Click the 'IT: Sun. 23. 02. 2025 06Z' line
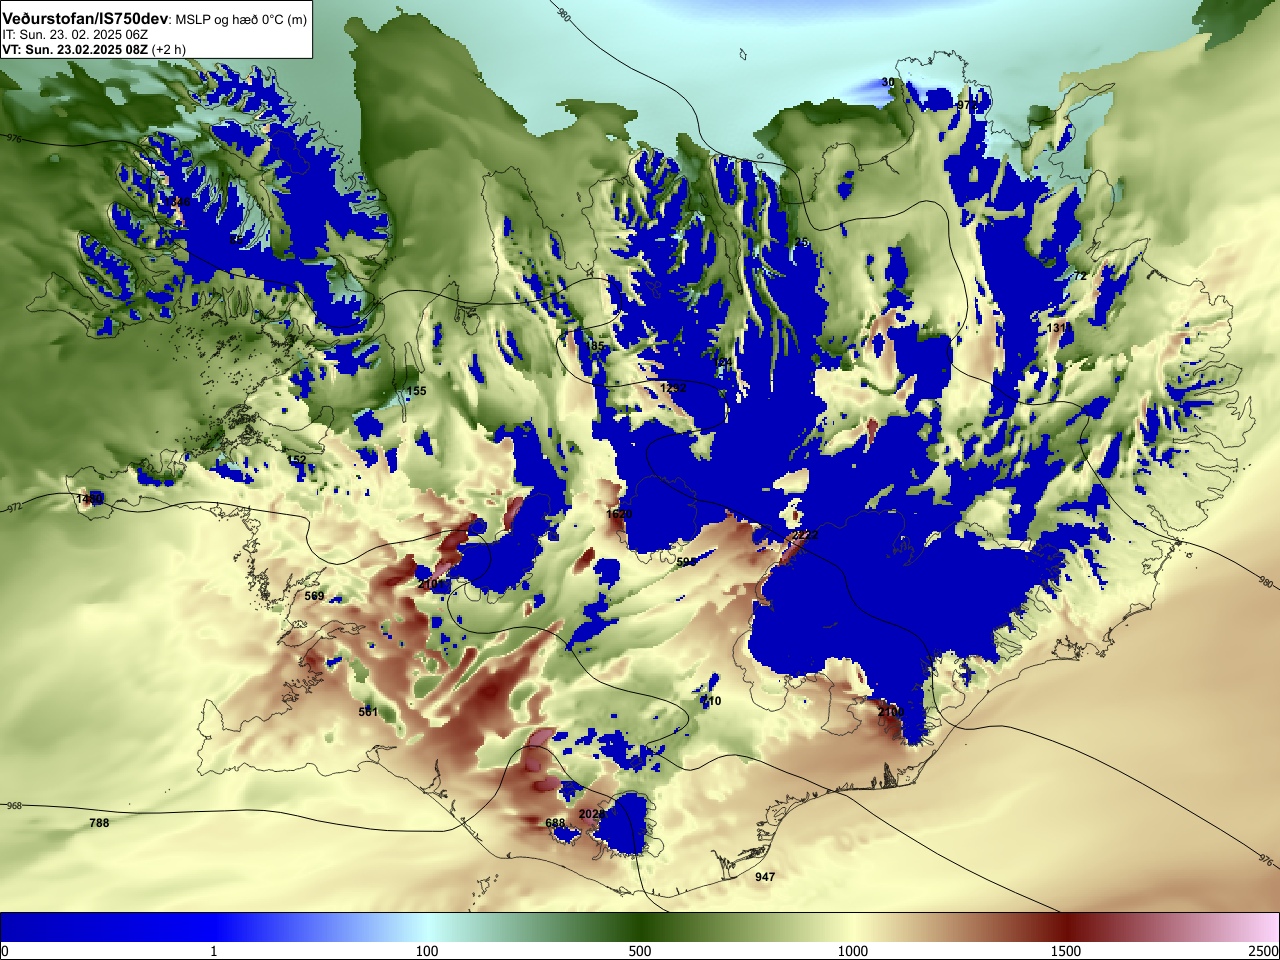 click(75, 35)
